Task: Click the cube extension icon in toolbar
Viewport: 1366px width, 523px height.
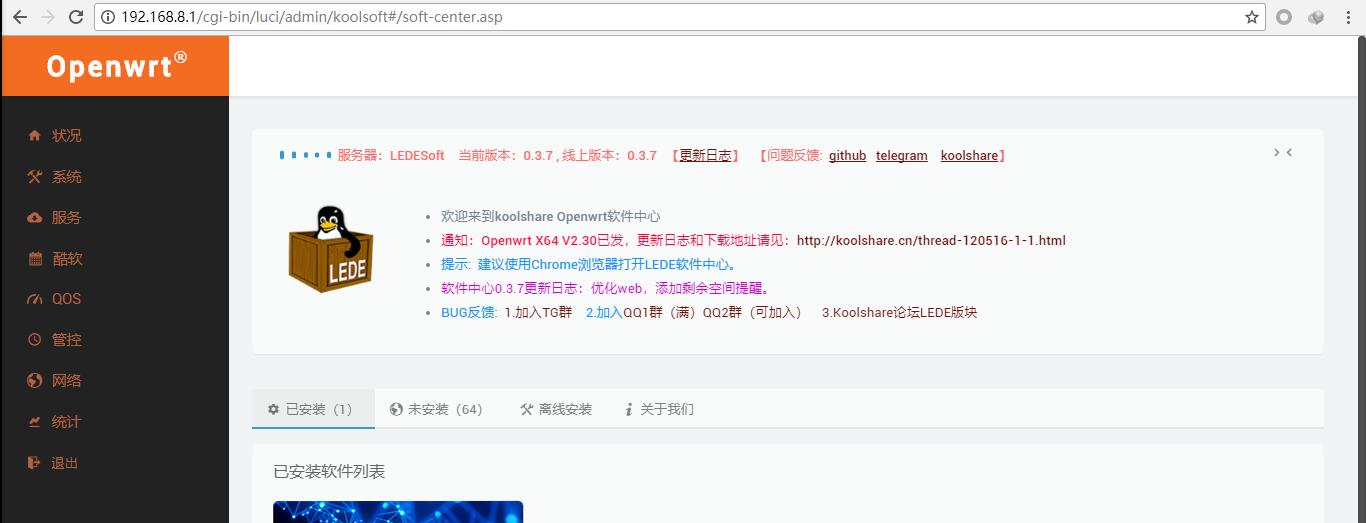Action: (x=1316, y=17)
